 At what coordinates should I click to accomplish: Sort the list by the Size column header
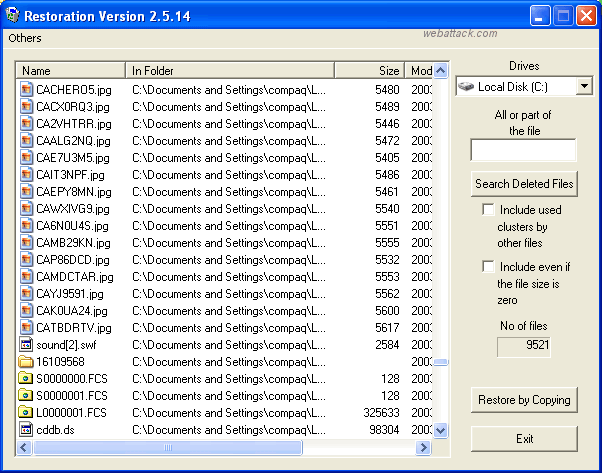coord(368,71)
